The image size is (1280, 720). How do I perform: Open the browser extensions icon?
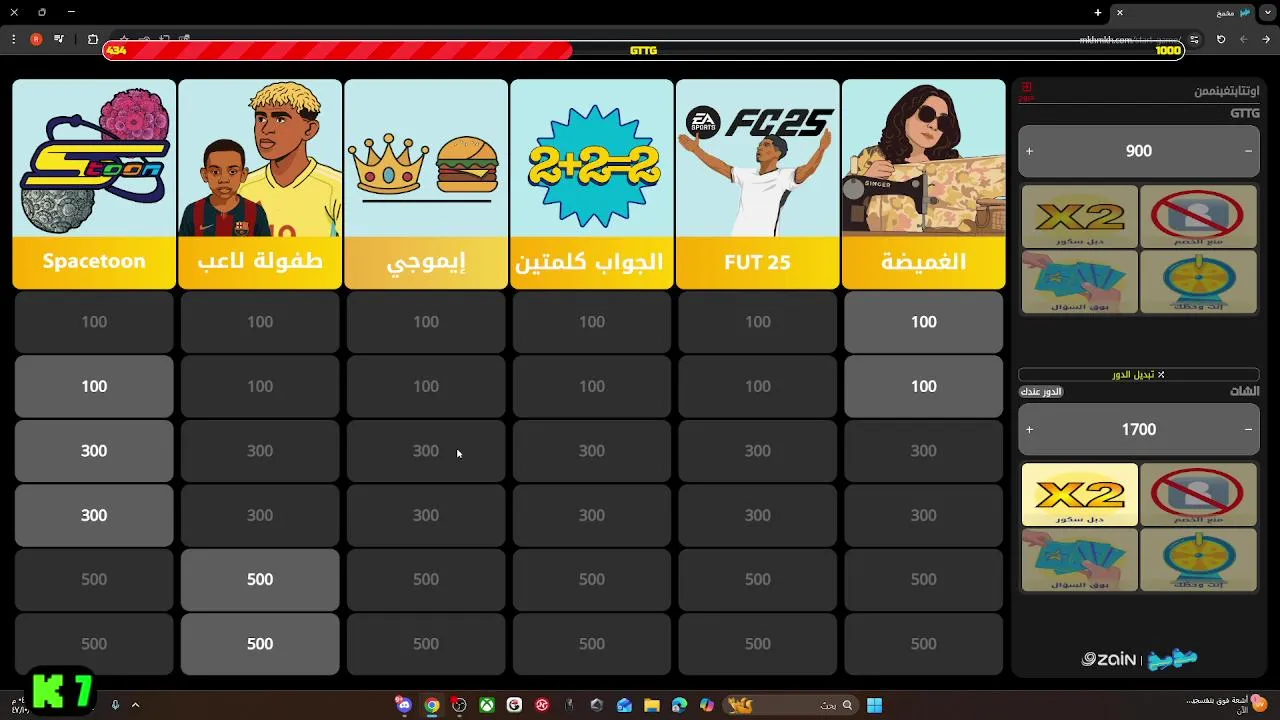point(92,39)
